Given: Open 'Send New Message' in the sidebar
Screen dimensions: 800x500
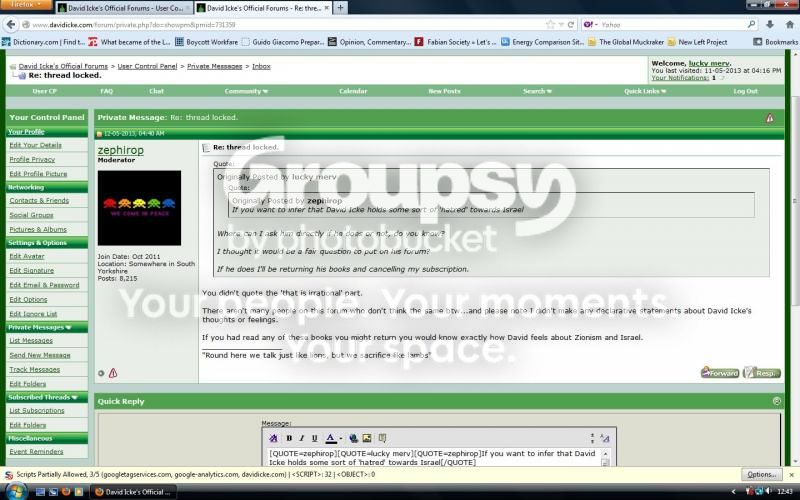Looking at the screenshot, I should coord(40,355).
